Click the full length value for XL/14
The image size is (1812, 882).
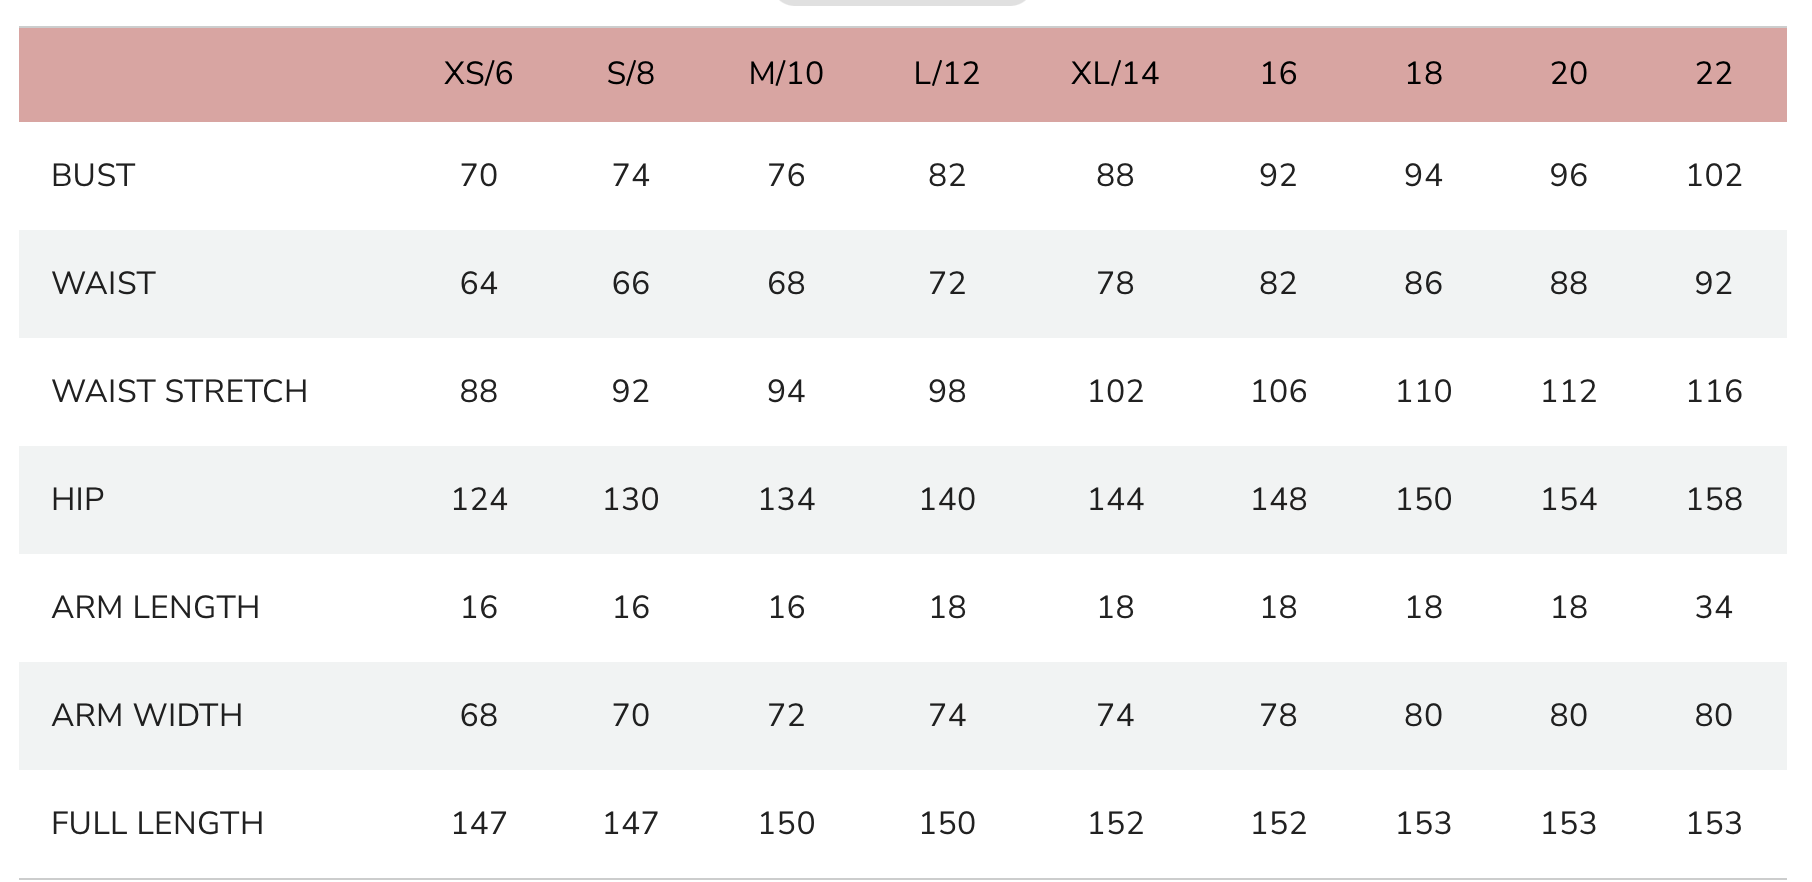[1114, 824]
